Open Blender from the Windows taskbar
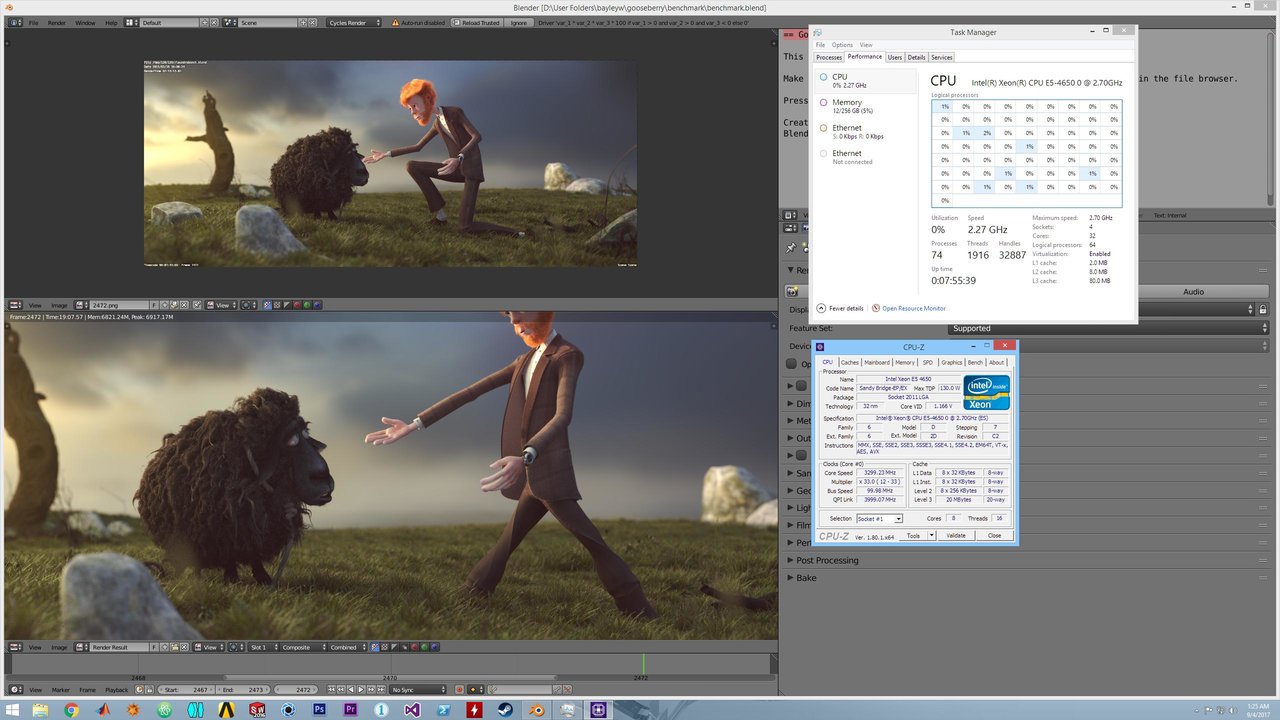Image resolution: width=1280 pixels, height=720 pixels. 538,710
